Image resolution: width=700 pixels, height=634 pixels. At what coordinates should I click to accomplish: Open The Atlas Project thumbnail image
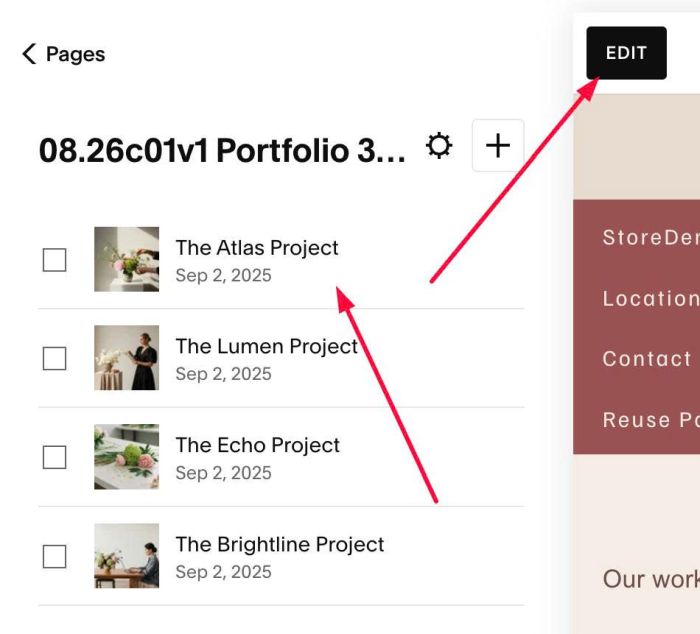[x=126, y=259]
